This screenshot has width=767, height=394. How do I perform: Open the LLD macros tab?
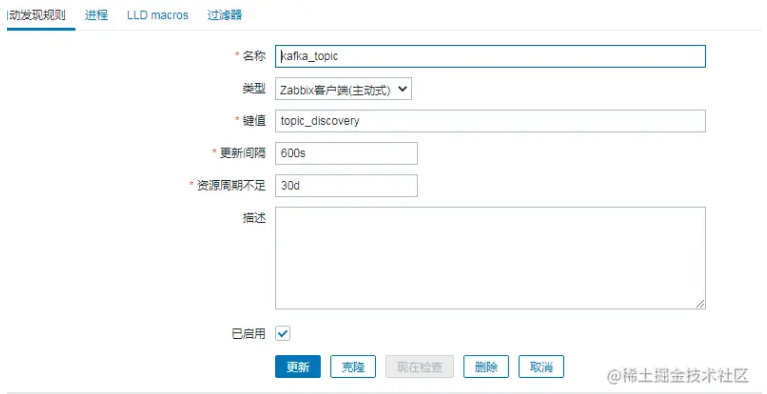click(158, 15)
